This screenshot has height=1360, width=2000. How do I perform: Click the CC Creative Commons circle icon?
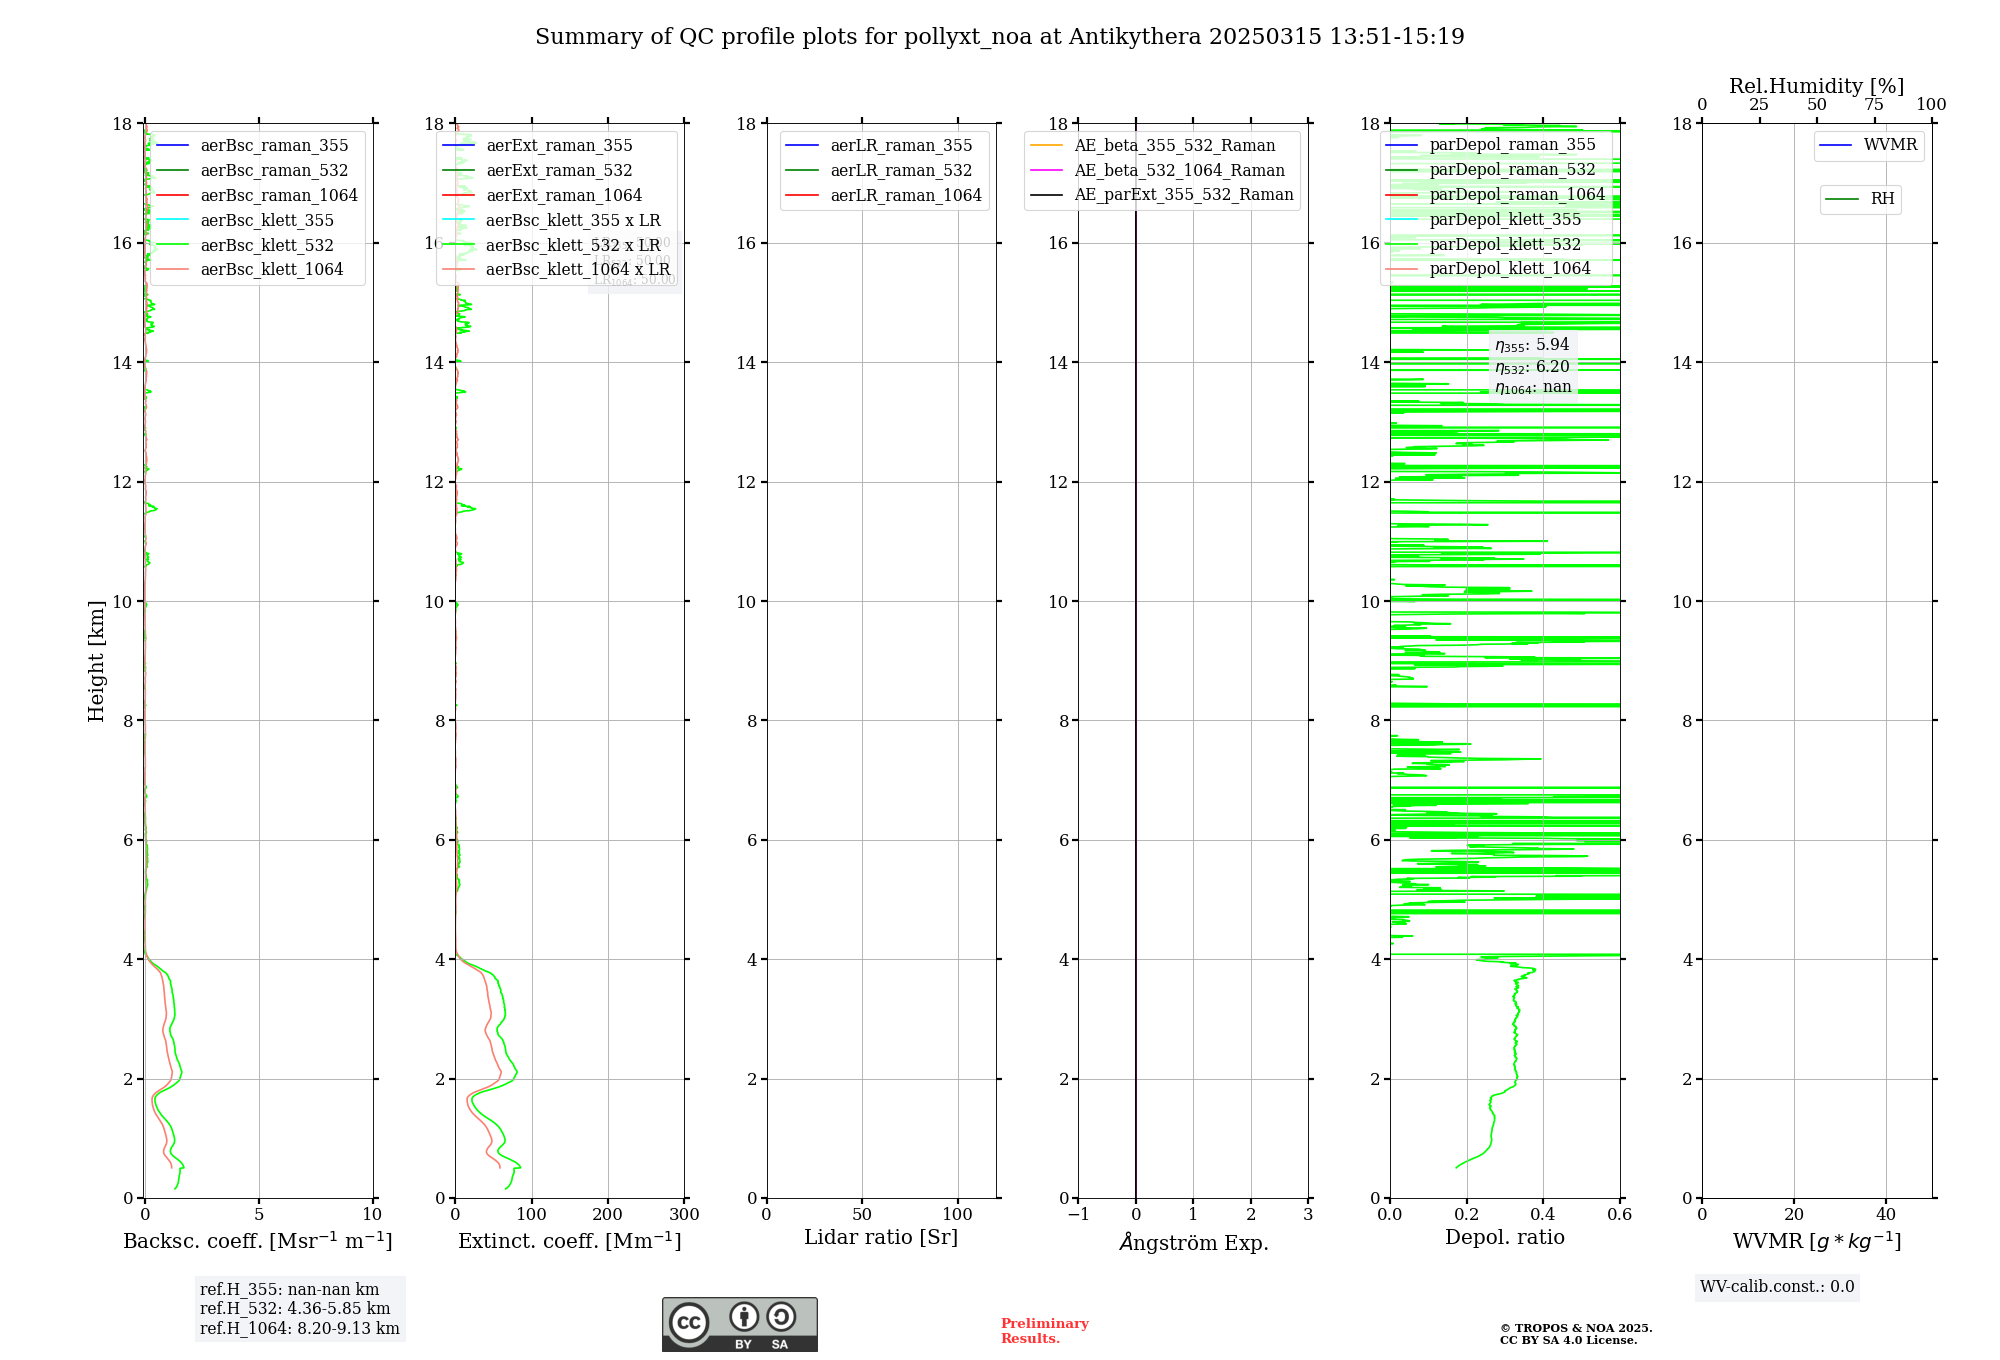tap(689, 1322)
